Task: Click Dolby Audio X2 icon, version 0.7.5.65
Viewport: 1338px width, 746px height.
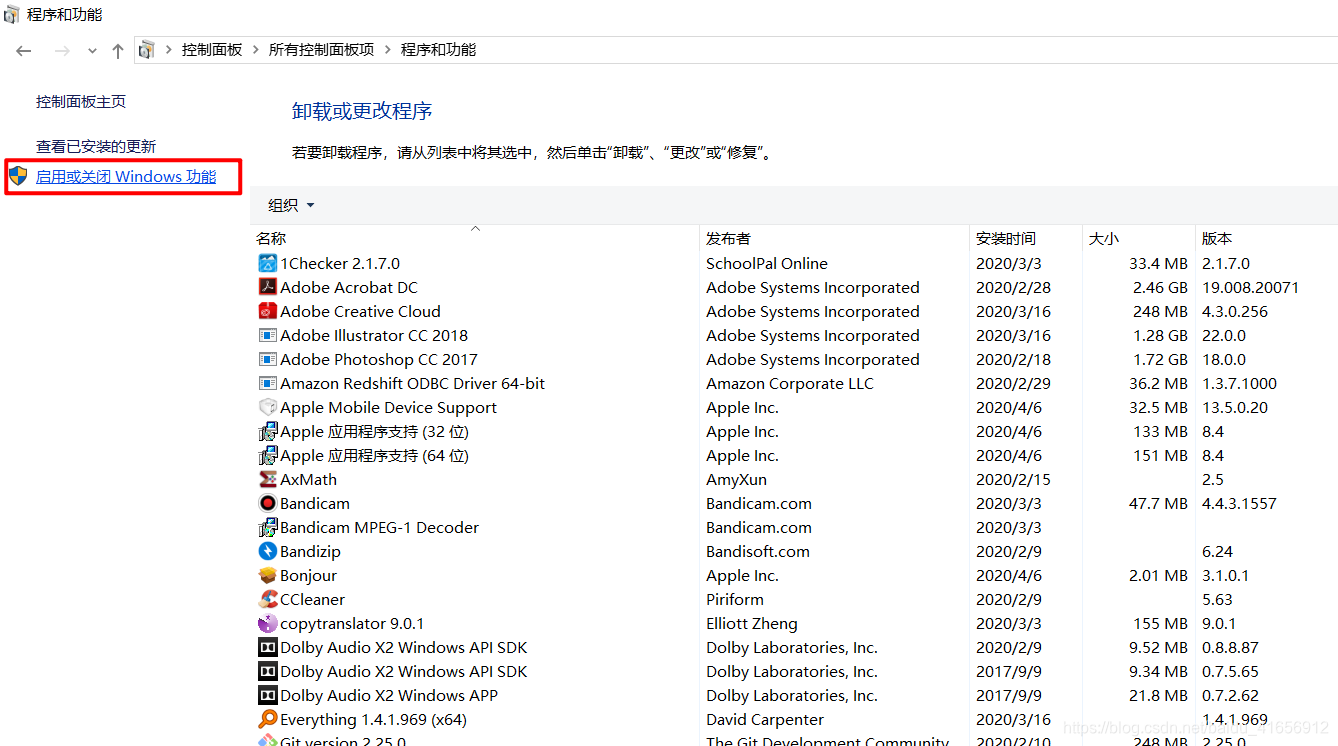Action: (267, 671)
